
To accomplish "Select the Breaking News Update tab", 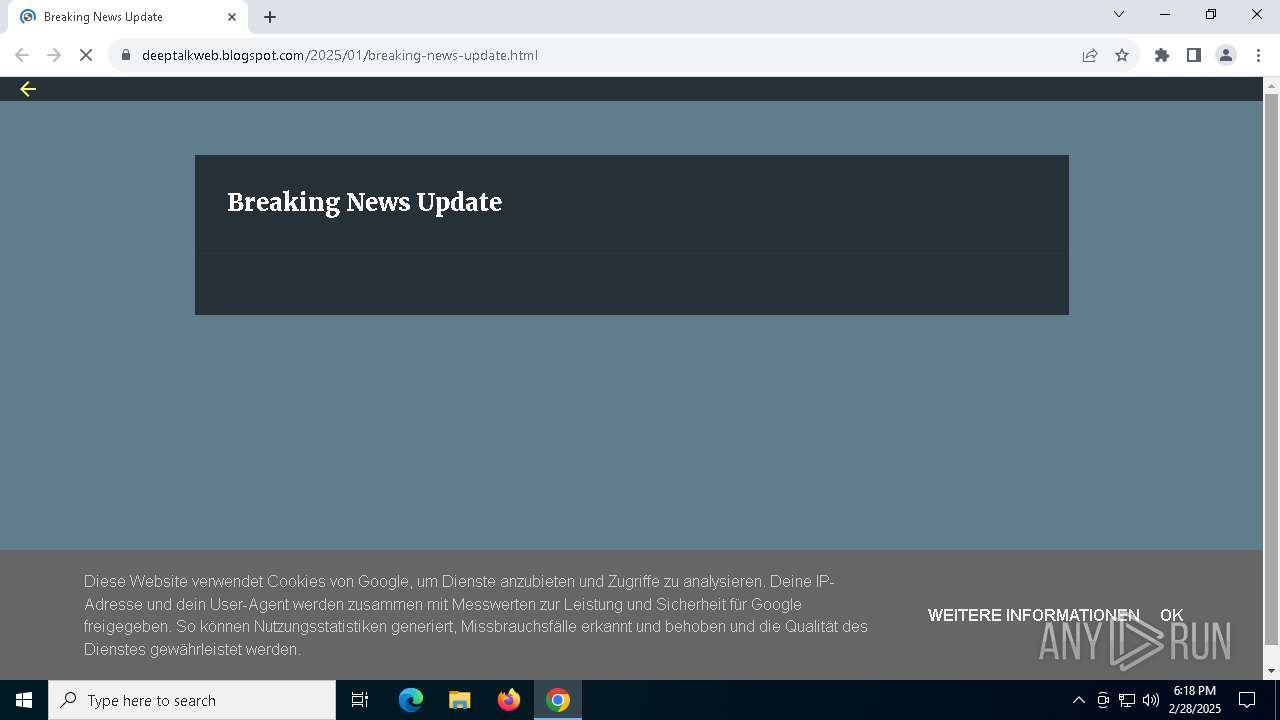I will [x=128, y=17].
